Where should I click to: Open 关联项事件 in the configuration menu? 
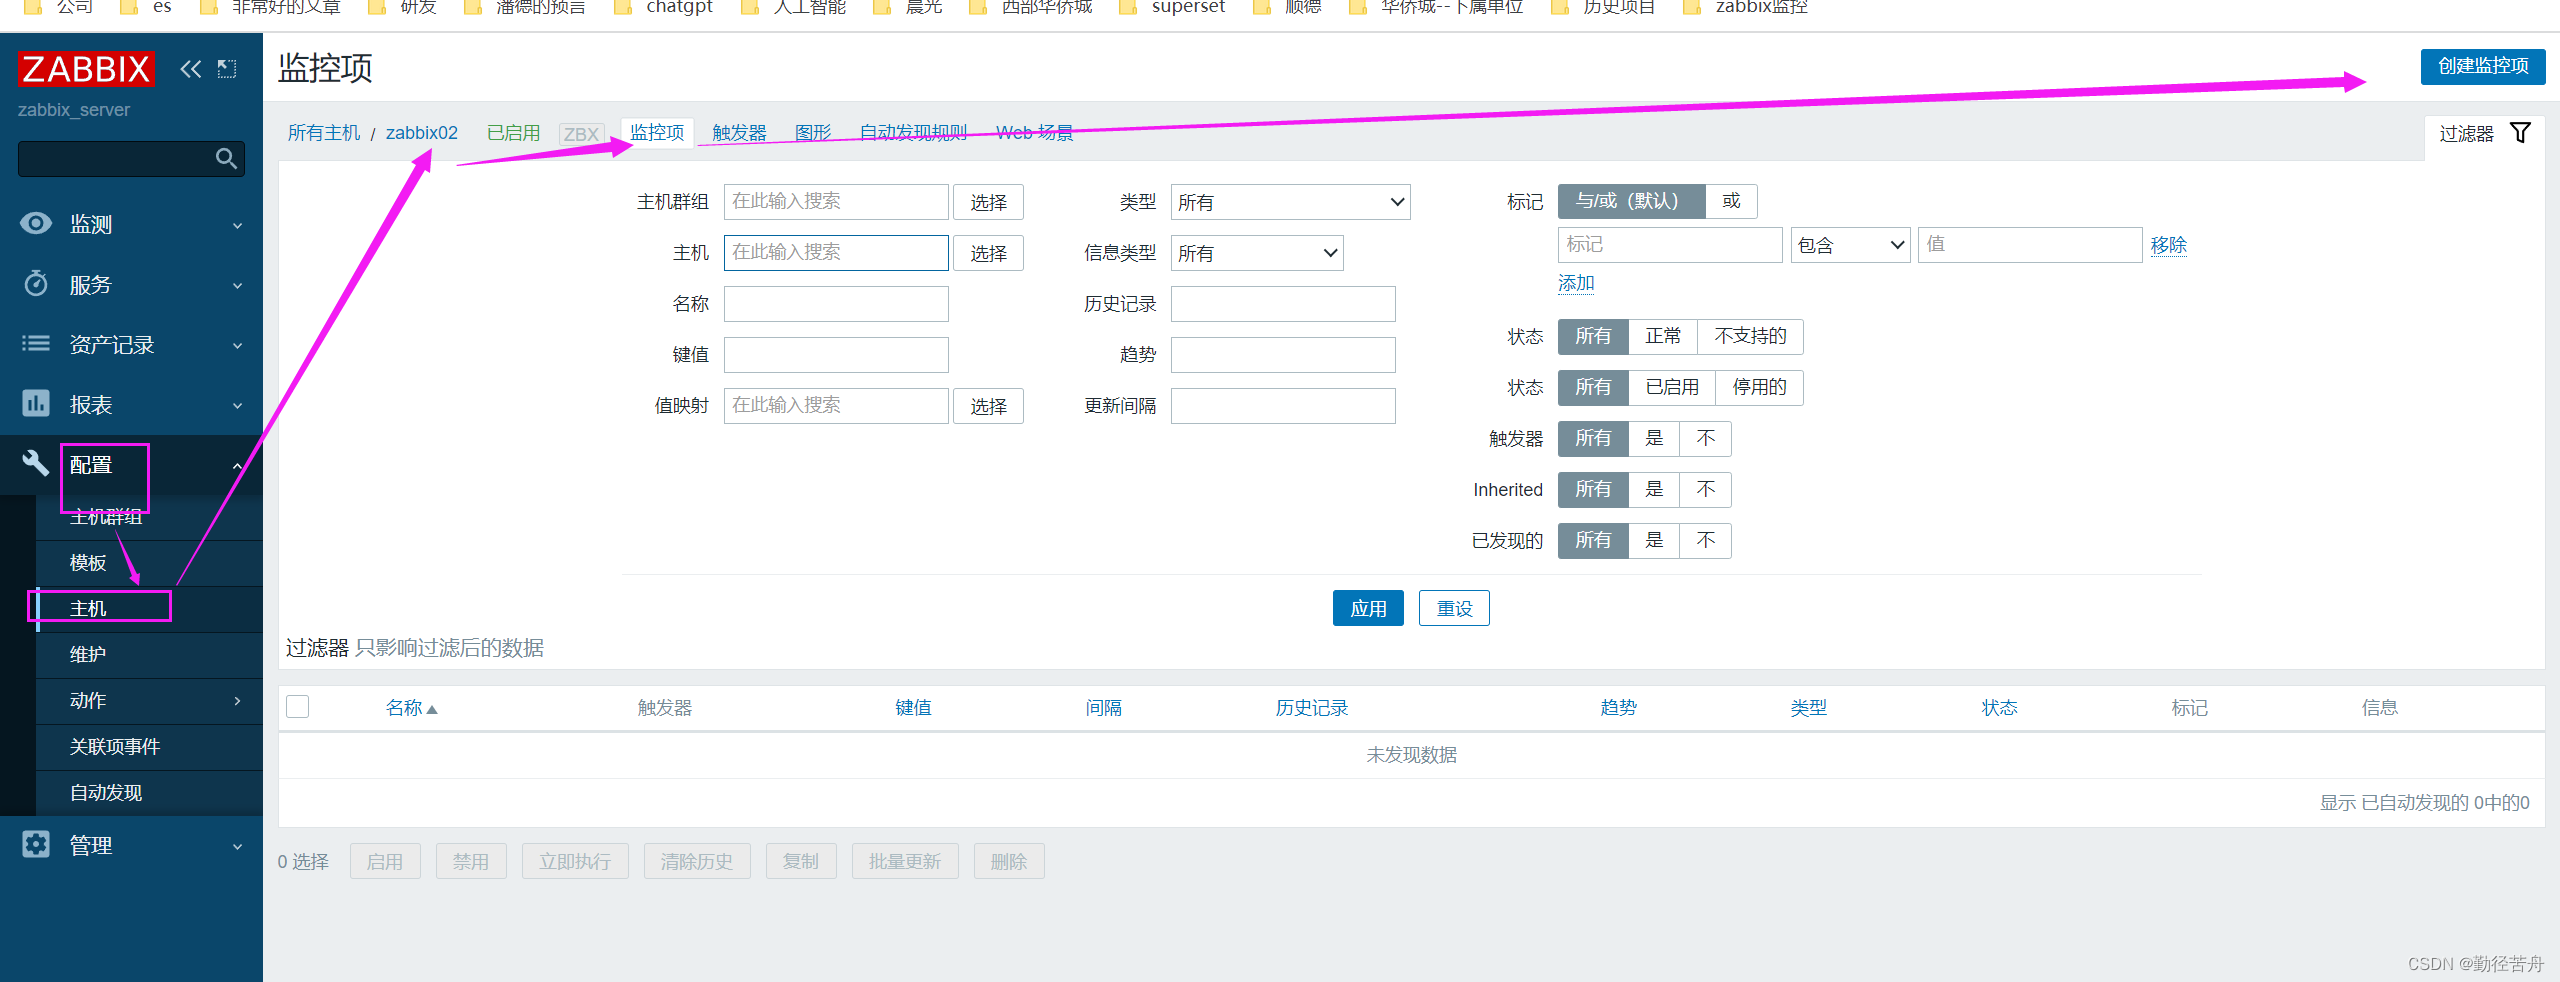pyautogui.click(x=115, y=747)
